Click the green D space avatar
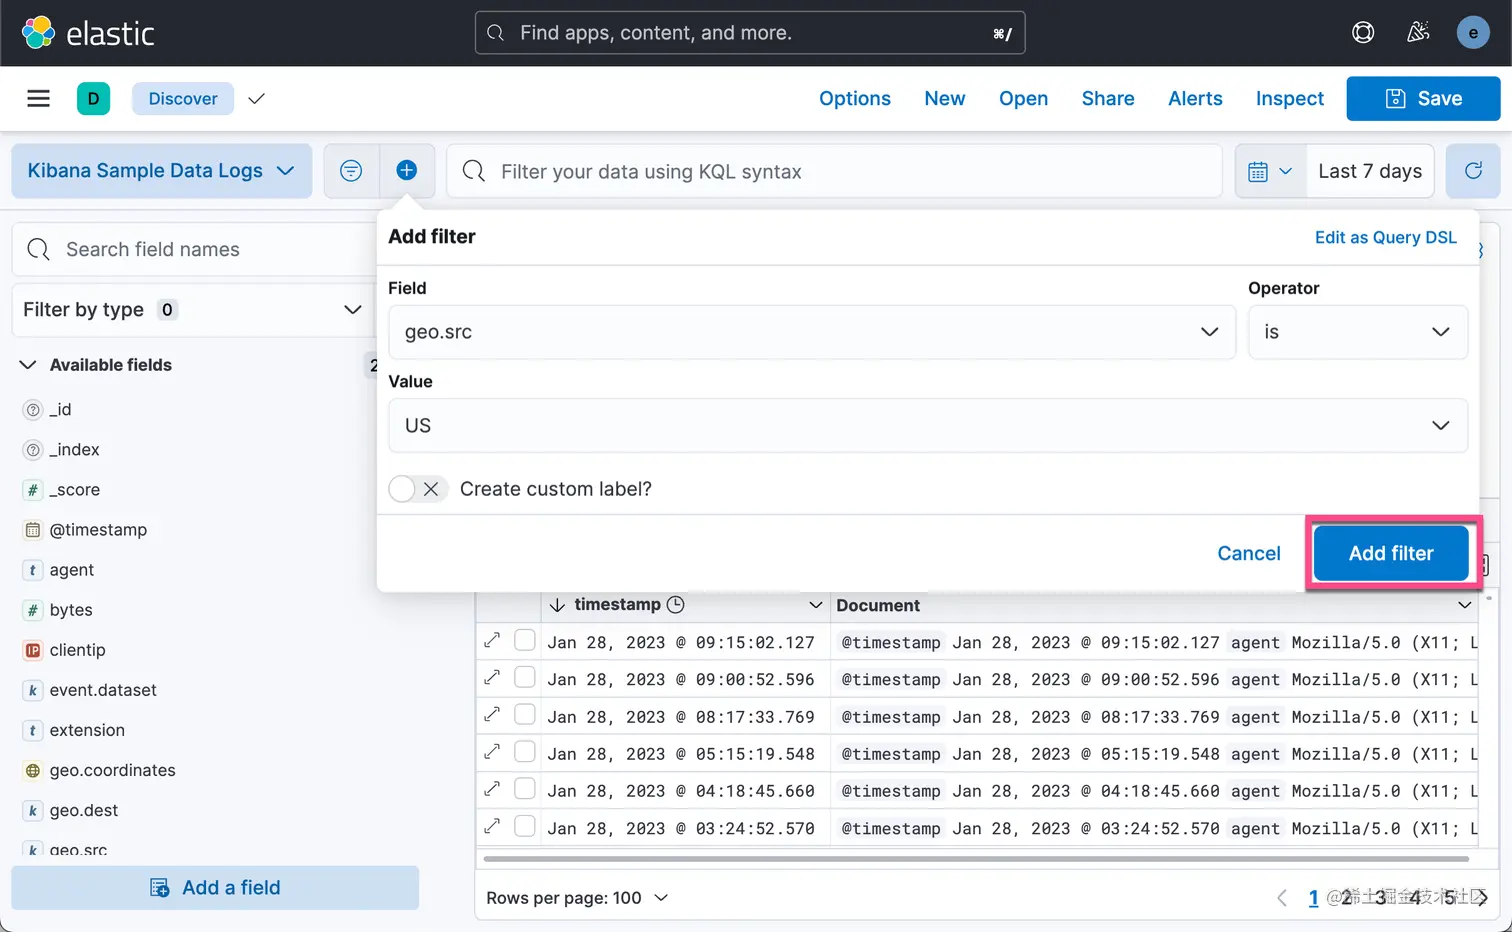1512x932 pixels. coord(93,98)
